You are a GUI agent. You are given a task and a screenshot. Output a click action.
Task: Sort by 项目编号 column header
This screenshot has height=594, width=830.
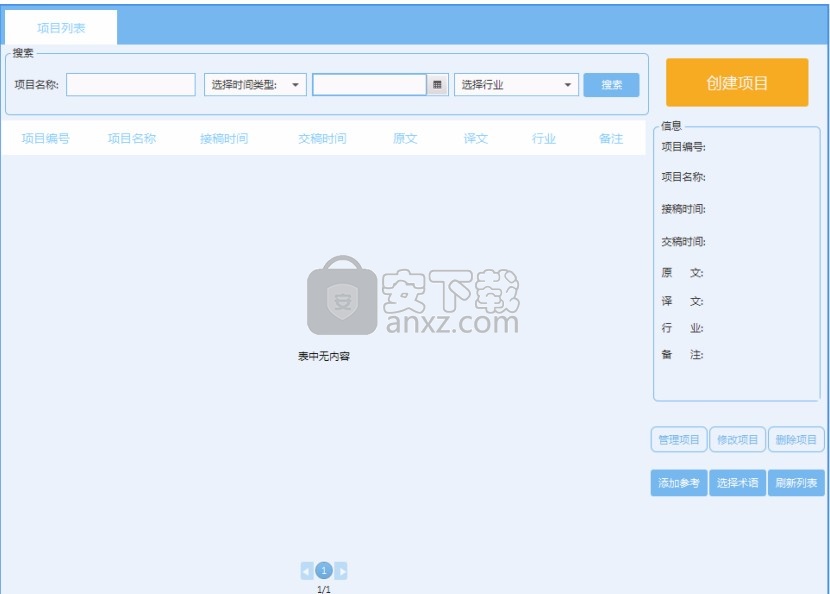[46, 139]
